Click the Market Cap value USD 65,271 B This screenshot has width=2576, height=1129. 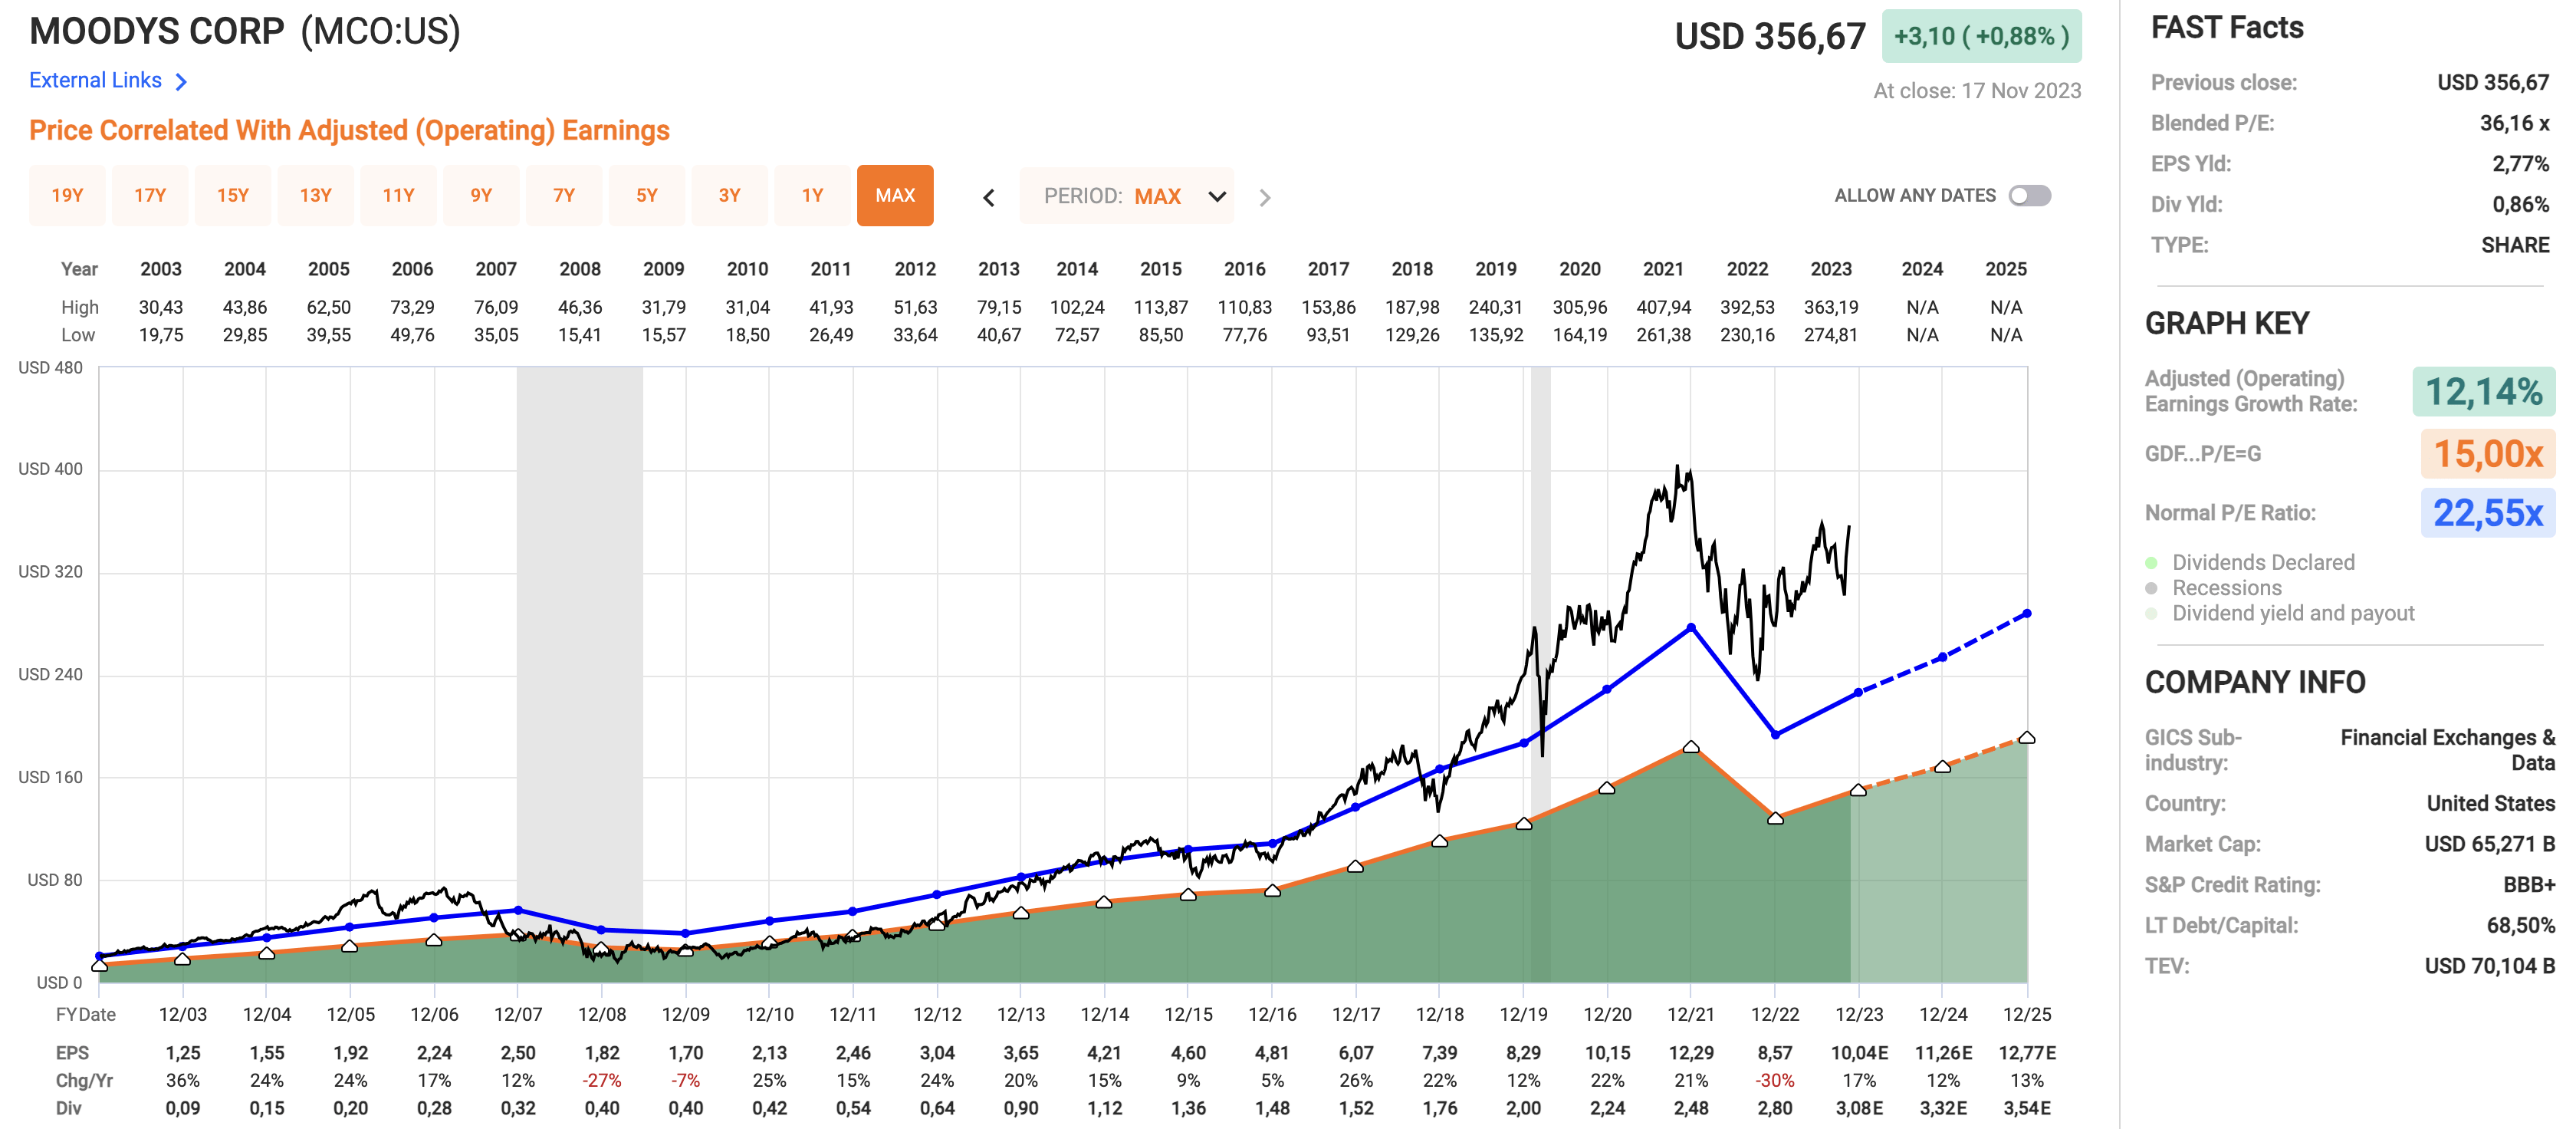point(2489,844)
